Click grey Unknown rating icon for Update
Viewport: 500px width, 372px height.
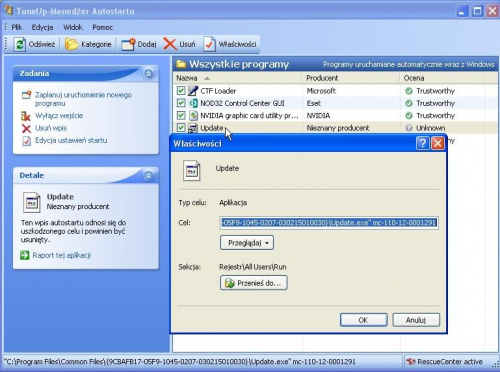tap(409, 128)
